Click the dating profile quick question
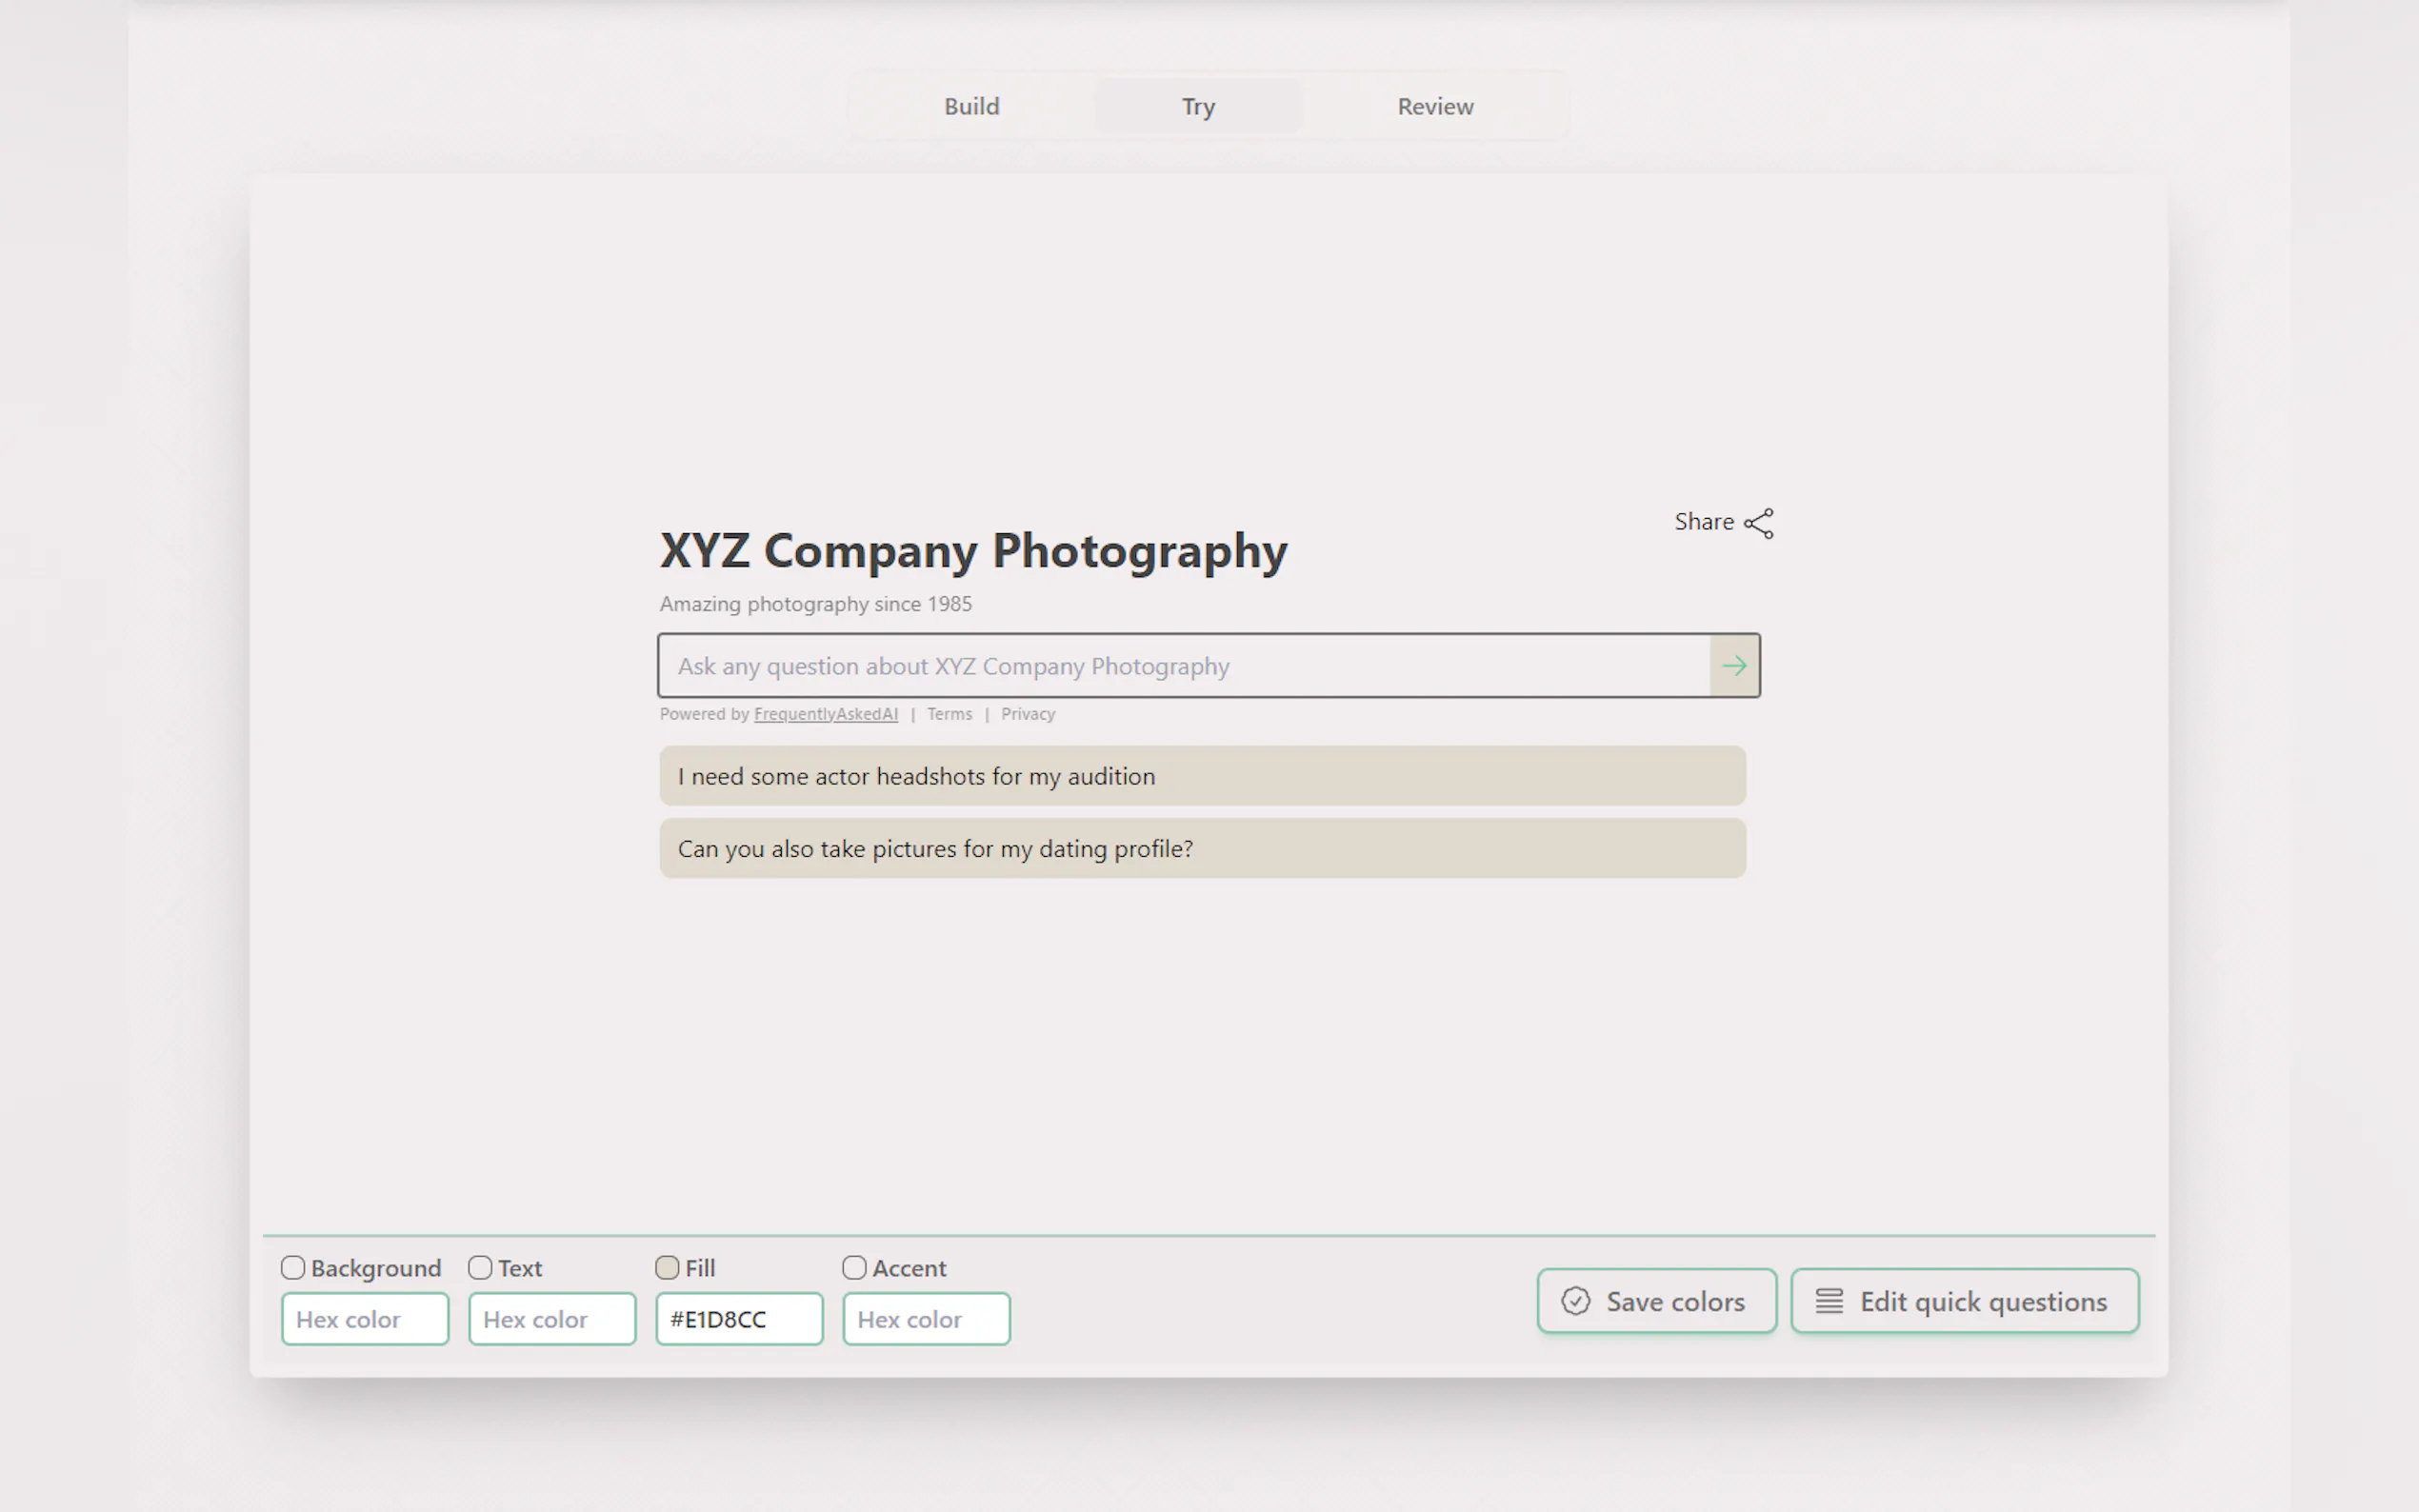This screenshot has width=2419, height=1512. (1201, 848)
